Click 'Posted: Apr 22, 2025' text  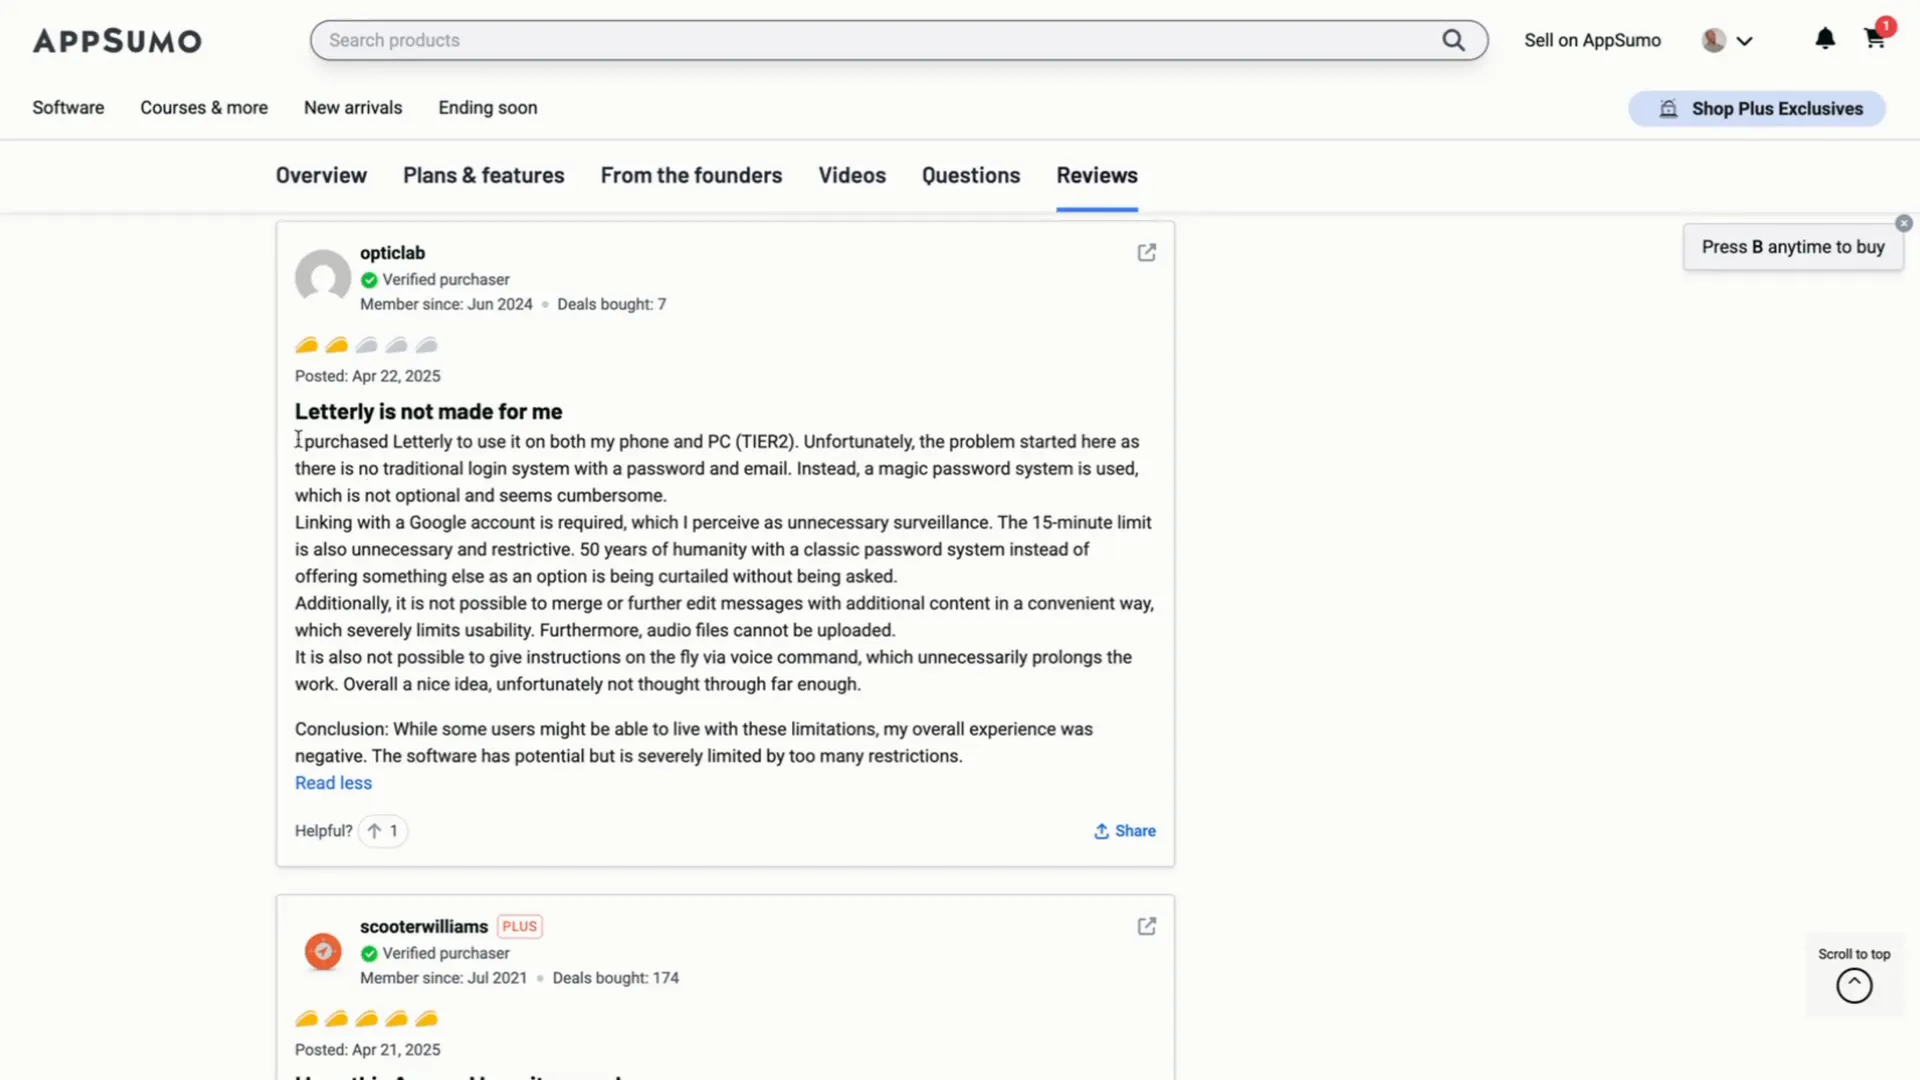pos(367,376)
